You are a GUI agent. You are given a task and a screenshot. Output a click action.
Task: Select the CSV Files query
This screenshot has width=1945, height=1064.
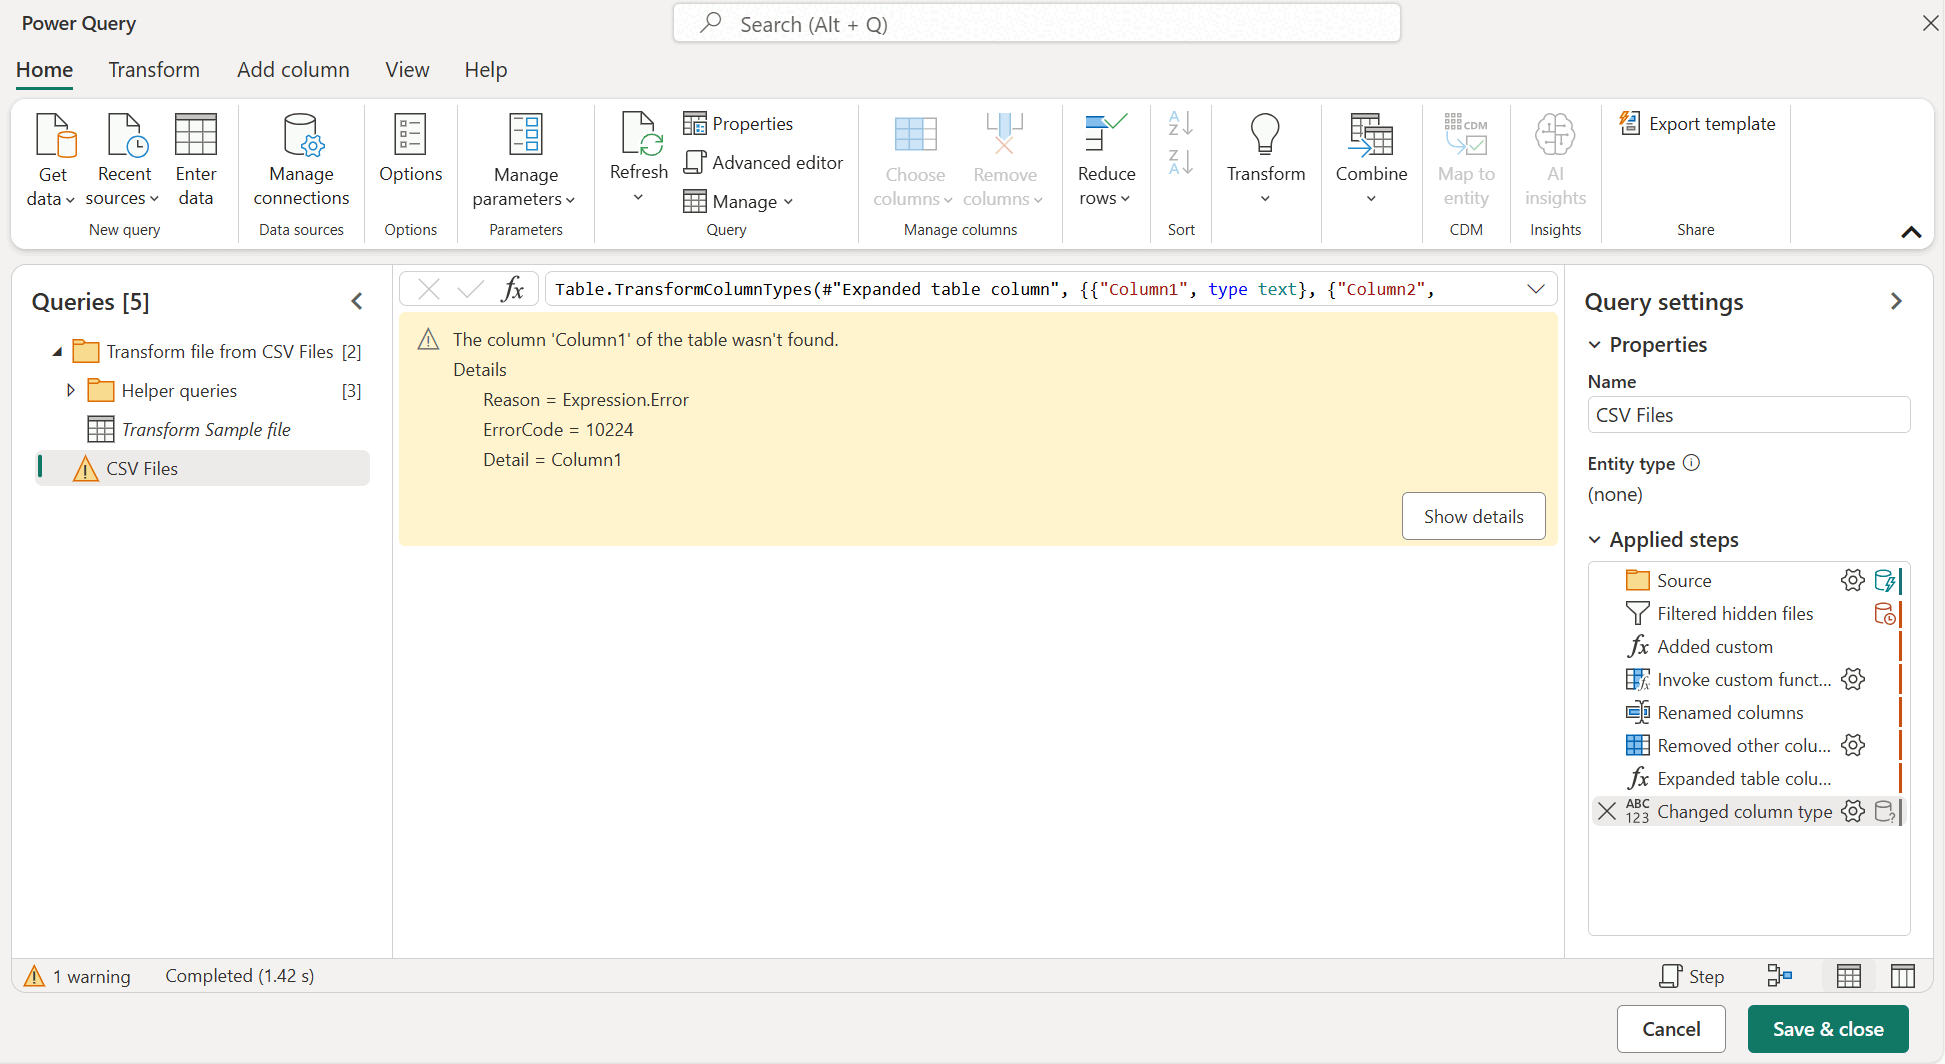pos(203,468)
